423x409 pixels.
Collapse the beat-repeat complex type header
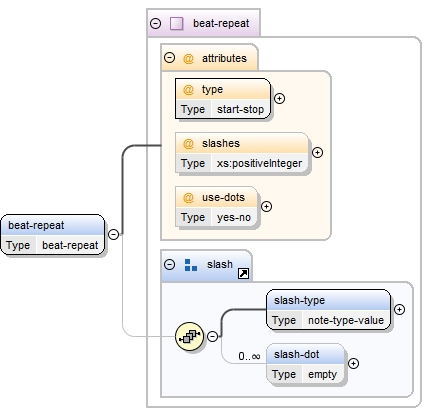click(x=155, y=24)
